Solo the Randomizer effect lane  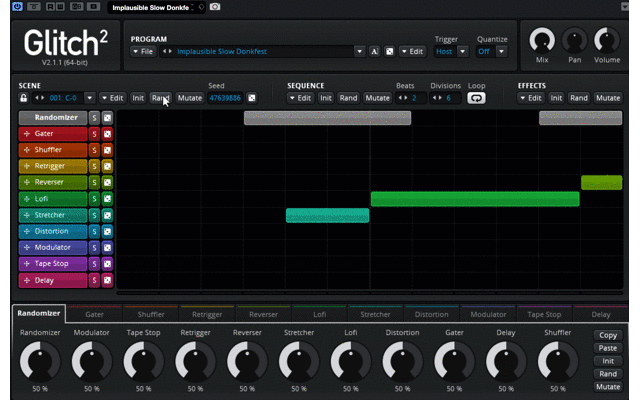(94, 118)
